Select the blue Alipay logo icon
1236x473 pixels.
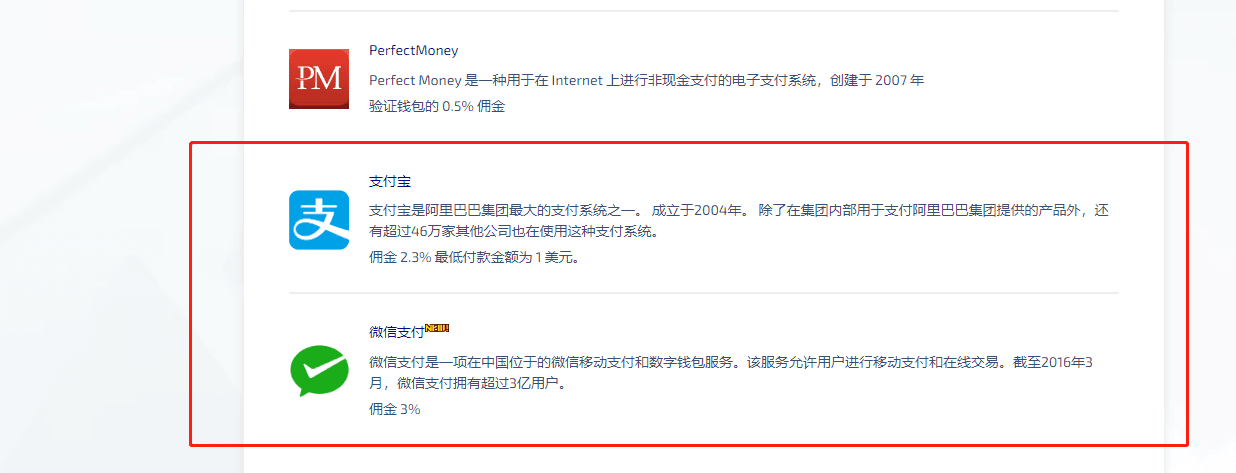point(319,220)
